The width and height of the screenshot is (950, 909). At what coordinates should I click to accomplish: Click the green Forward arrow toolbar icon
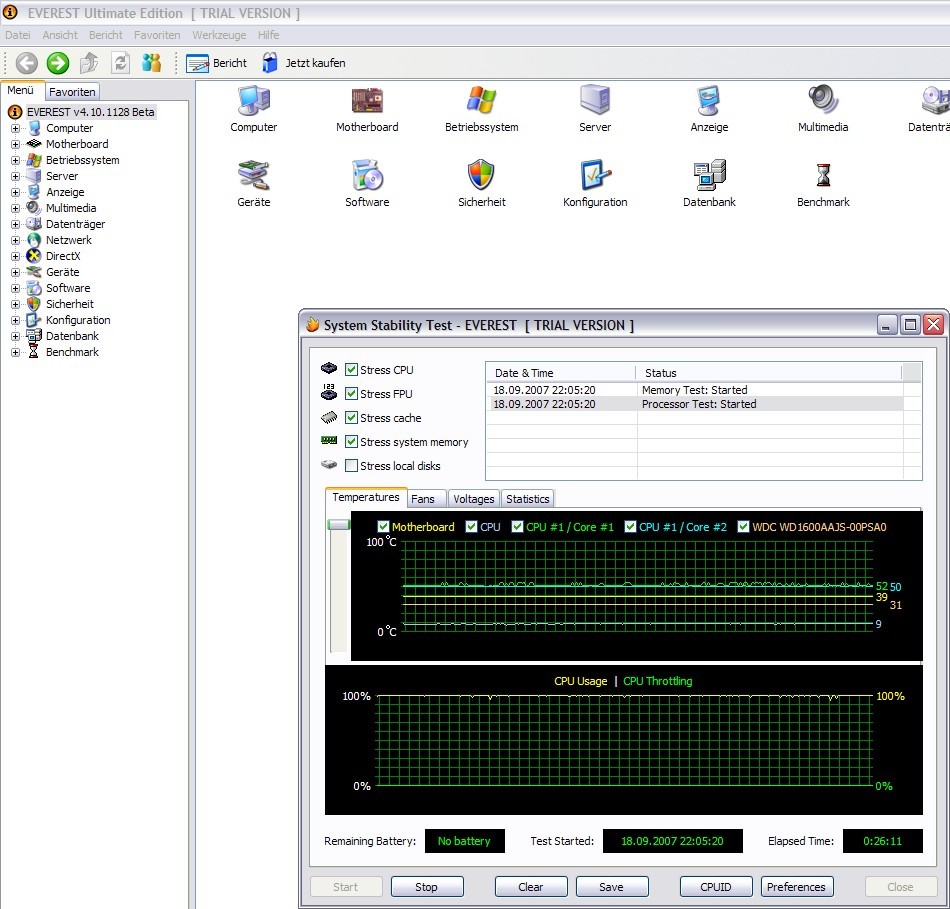click(x=58, y=62)
